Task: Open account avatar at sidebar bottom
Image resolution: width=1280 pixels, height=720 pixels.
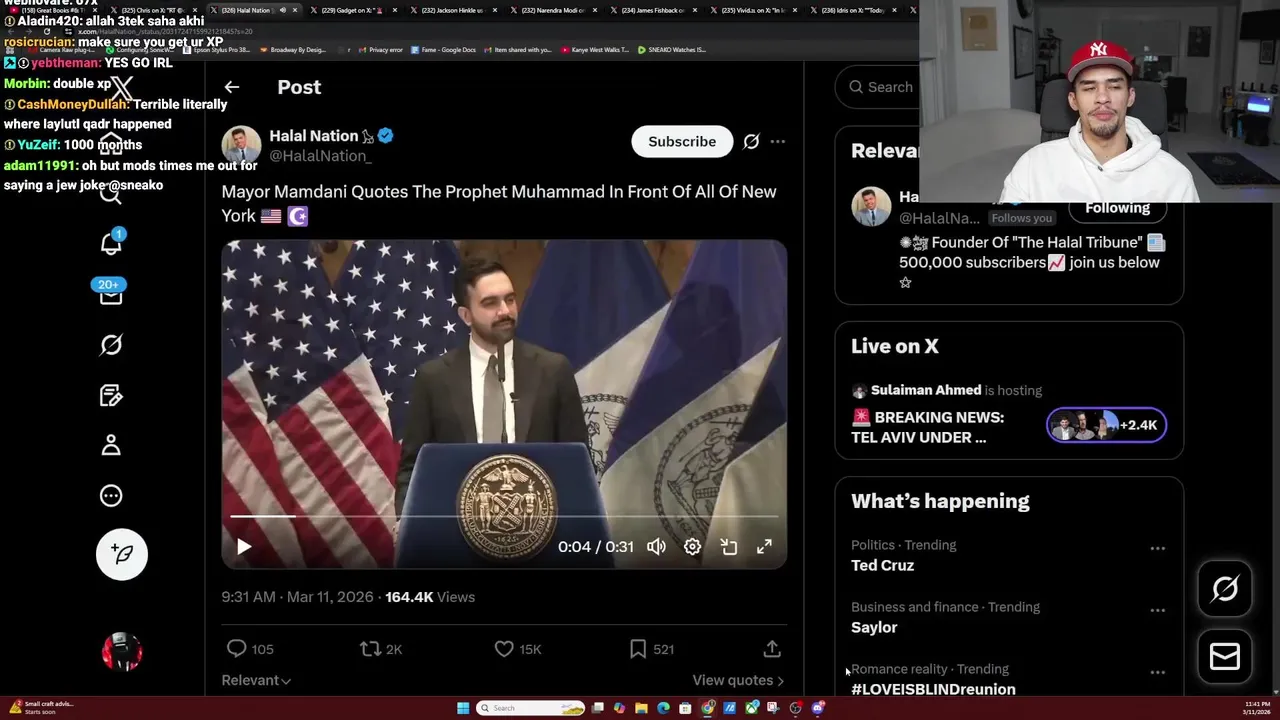Action: pos(122,652)
